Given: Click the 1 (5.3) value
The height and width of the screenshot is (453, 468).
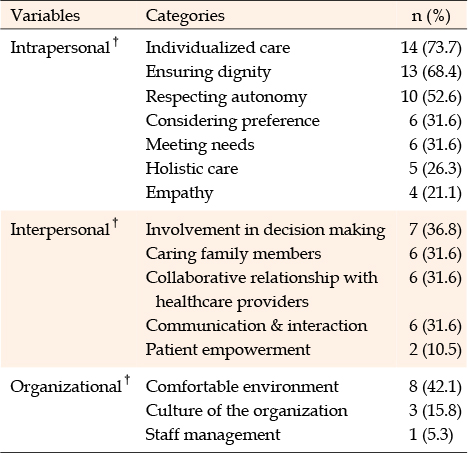Looking at the screenshot, I should tap(431, 435).
